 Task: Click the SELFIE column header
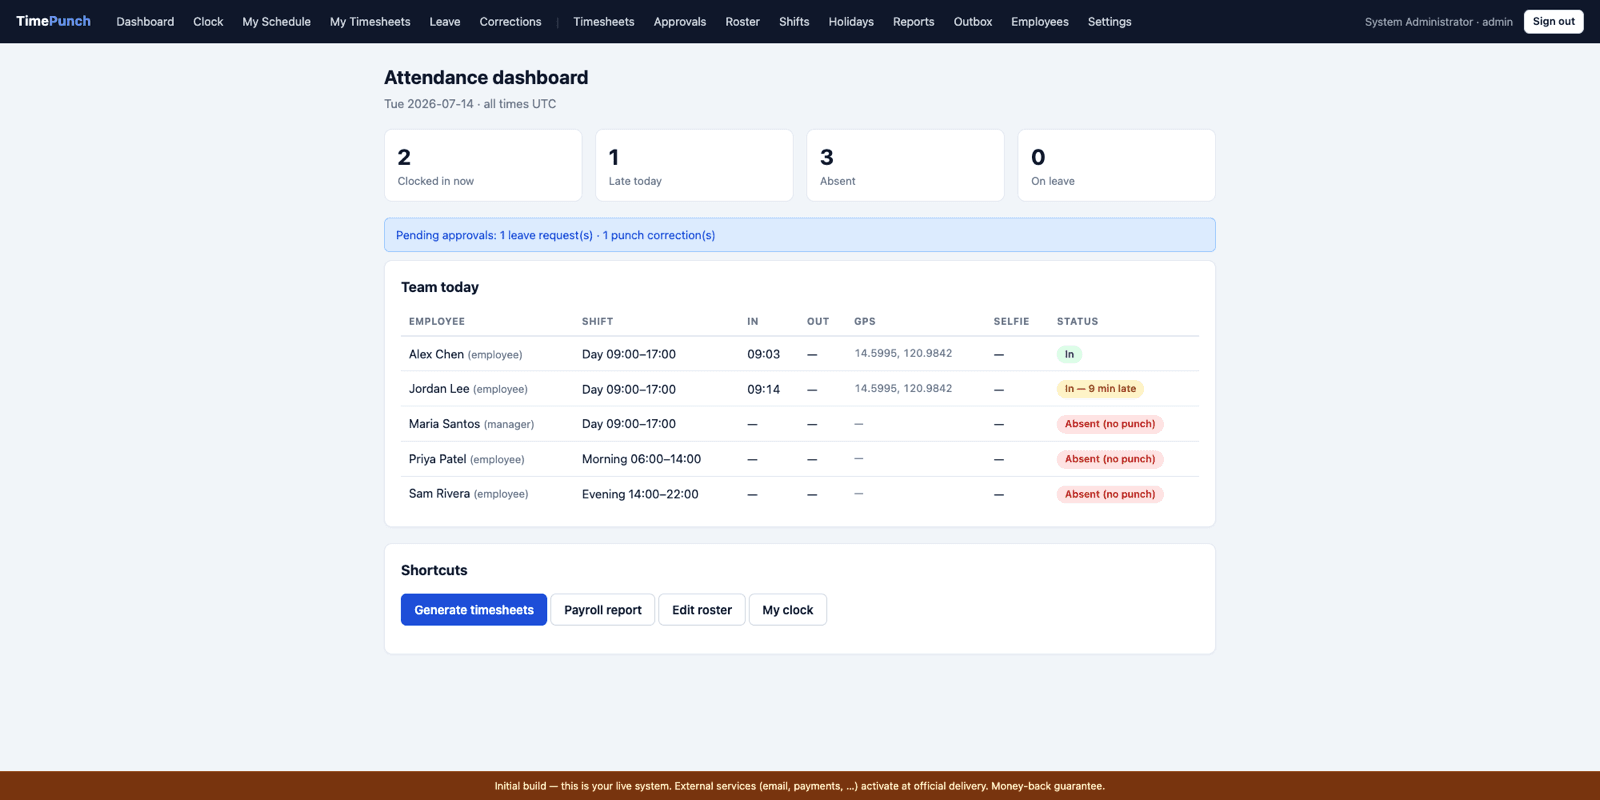[x=1011, y=321]
